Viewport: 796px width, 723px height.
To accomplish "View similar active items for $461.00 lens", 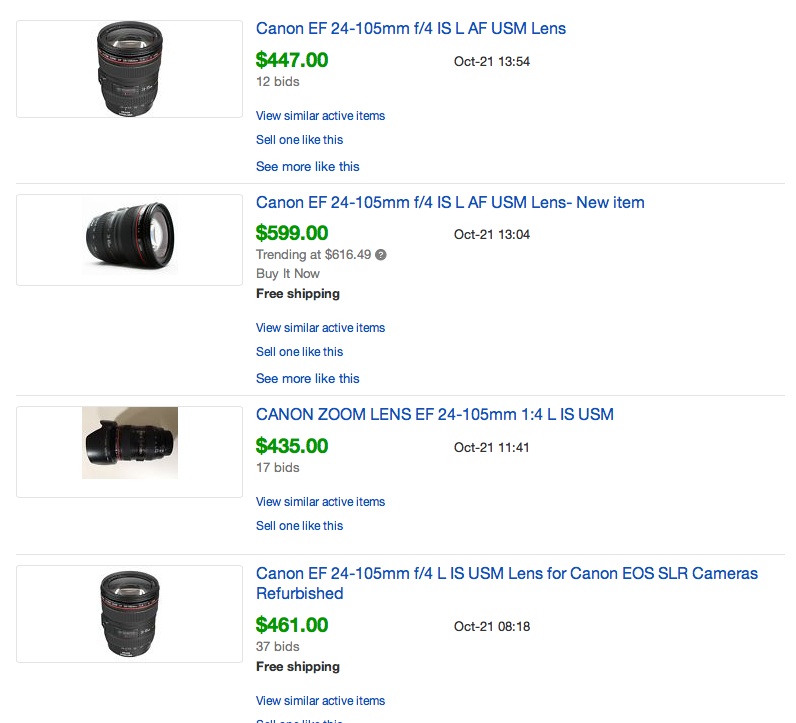I will 320,701.
